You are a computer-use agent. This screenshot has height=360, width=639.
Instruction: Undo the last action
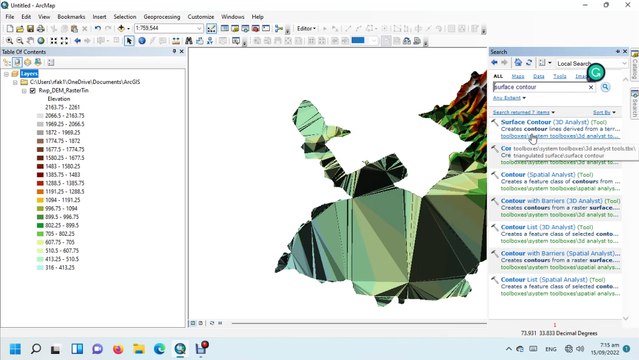98,29
